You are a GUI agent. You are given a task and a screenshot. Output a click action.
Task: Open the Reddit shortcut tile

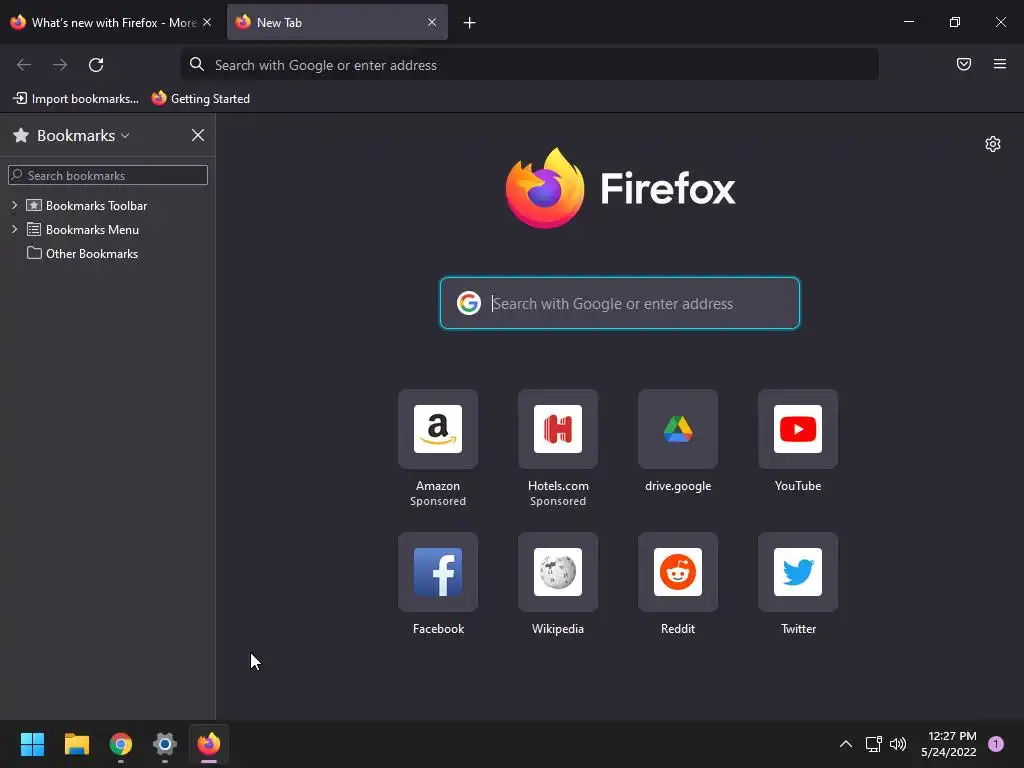pyautogui.click(x=678, y=572)
